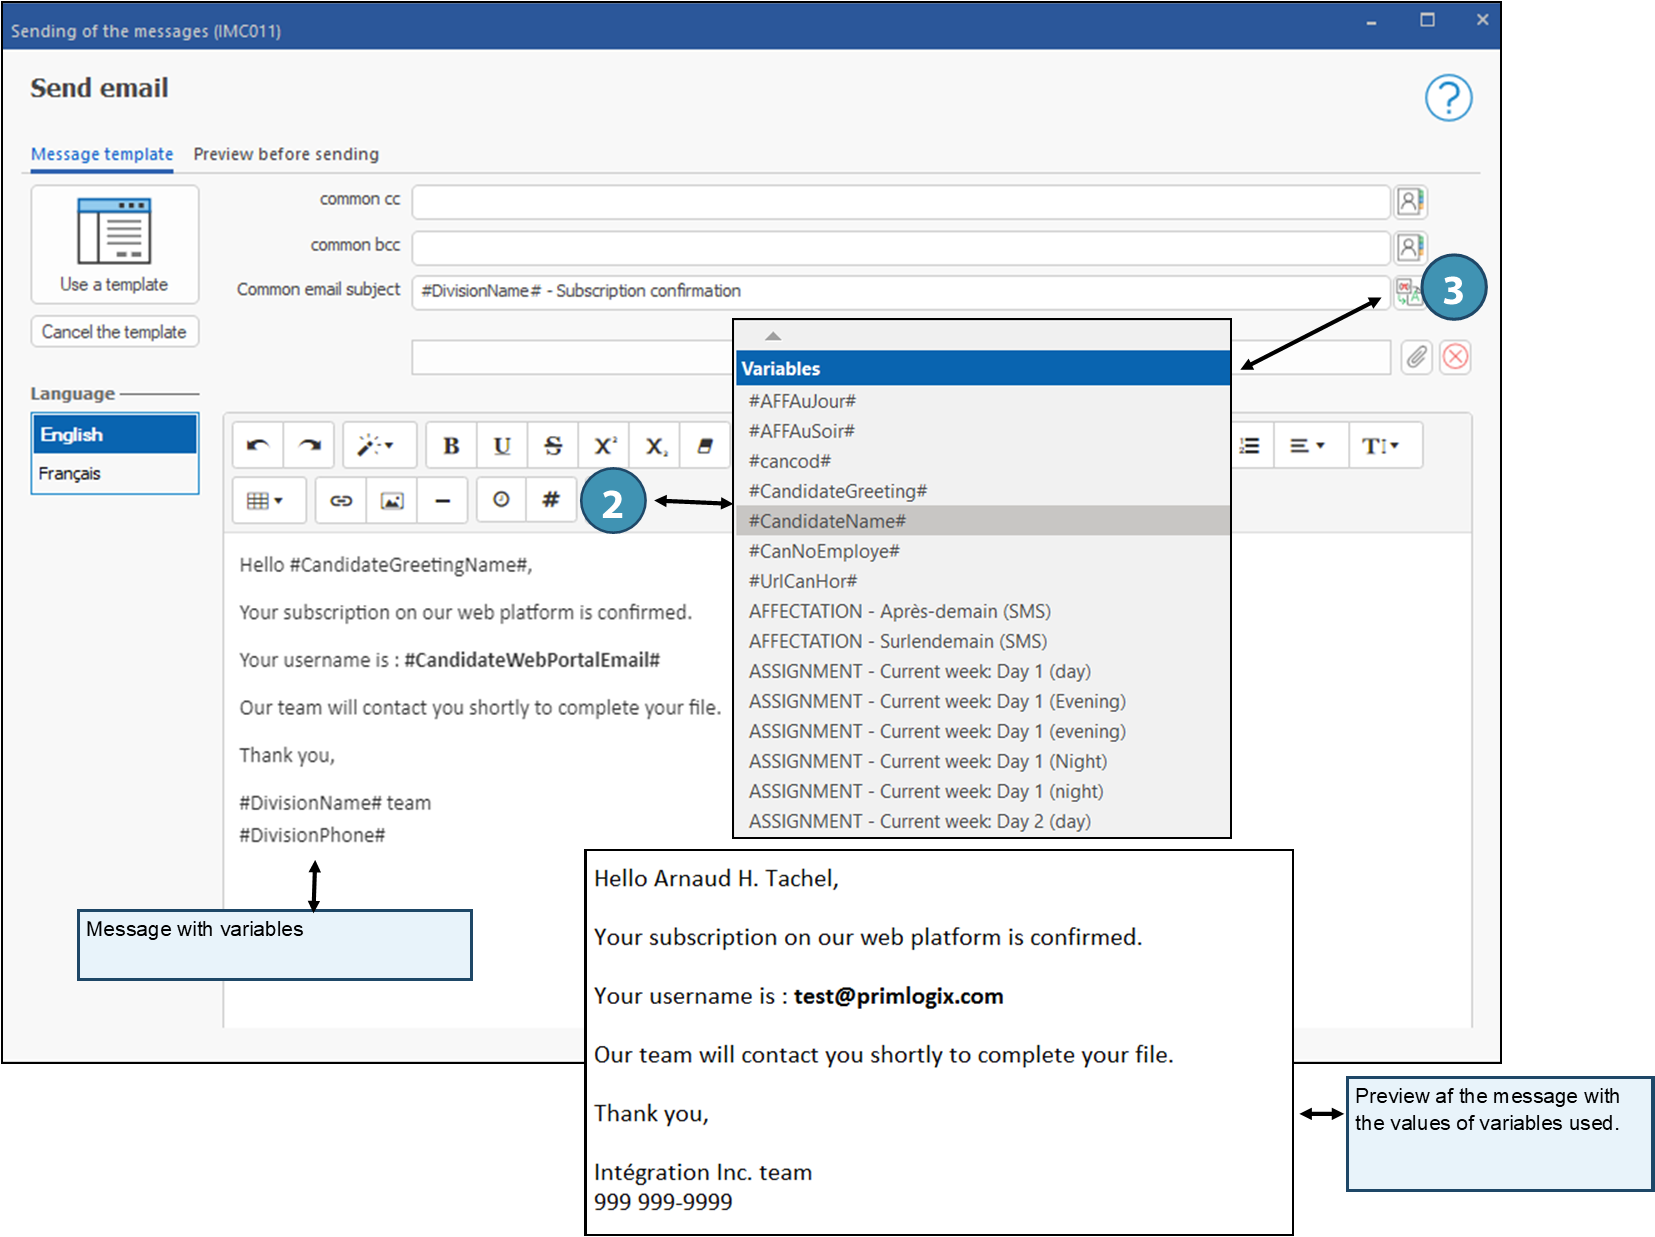Click the insert image icon
Viewport: 1655px width, 1237px height.
(392, 500)
